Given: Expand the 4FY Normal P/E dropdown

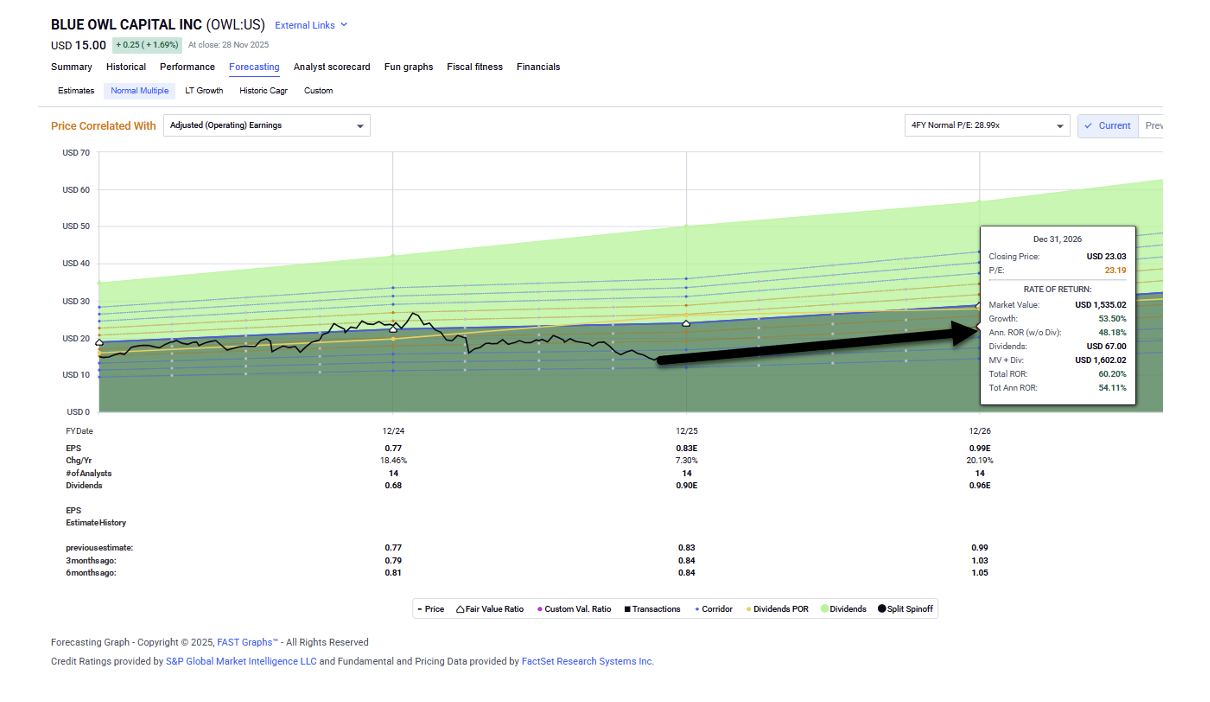Looking at the screenshot, I should pyautogui.click(x=986, y=126).
